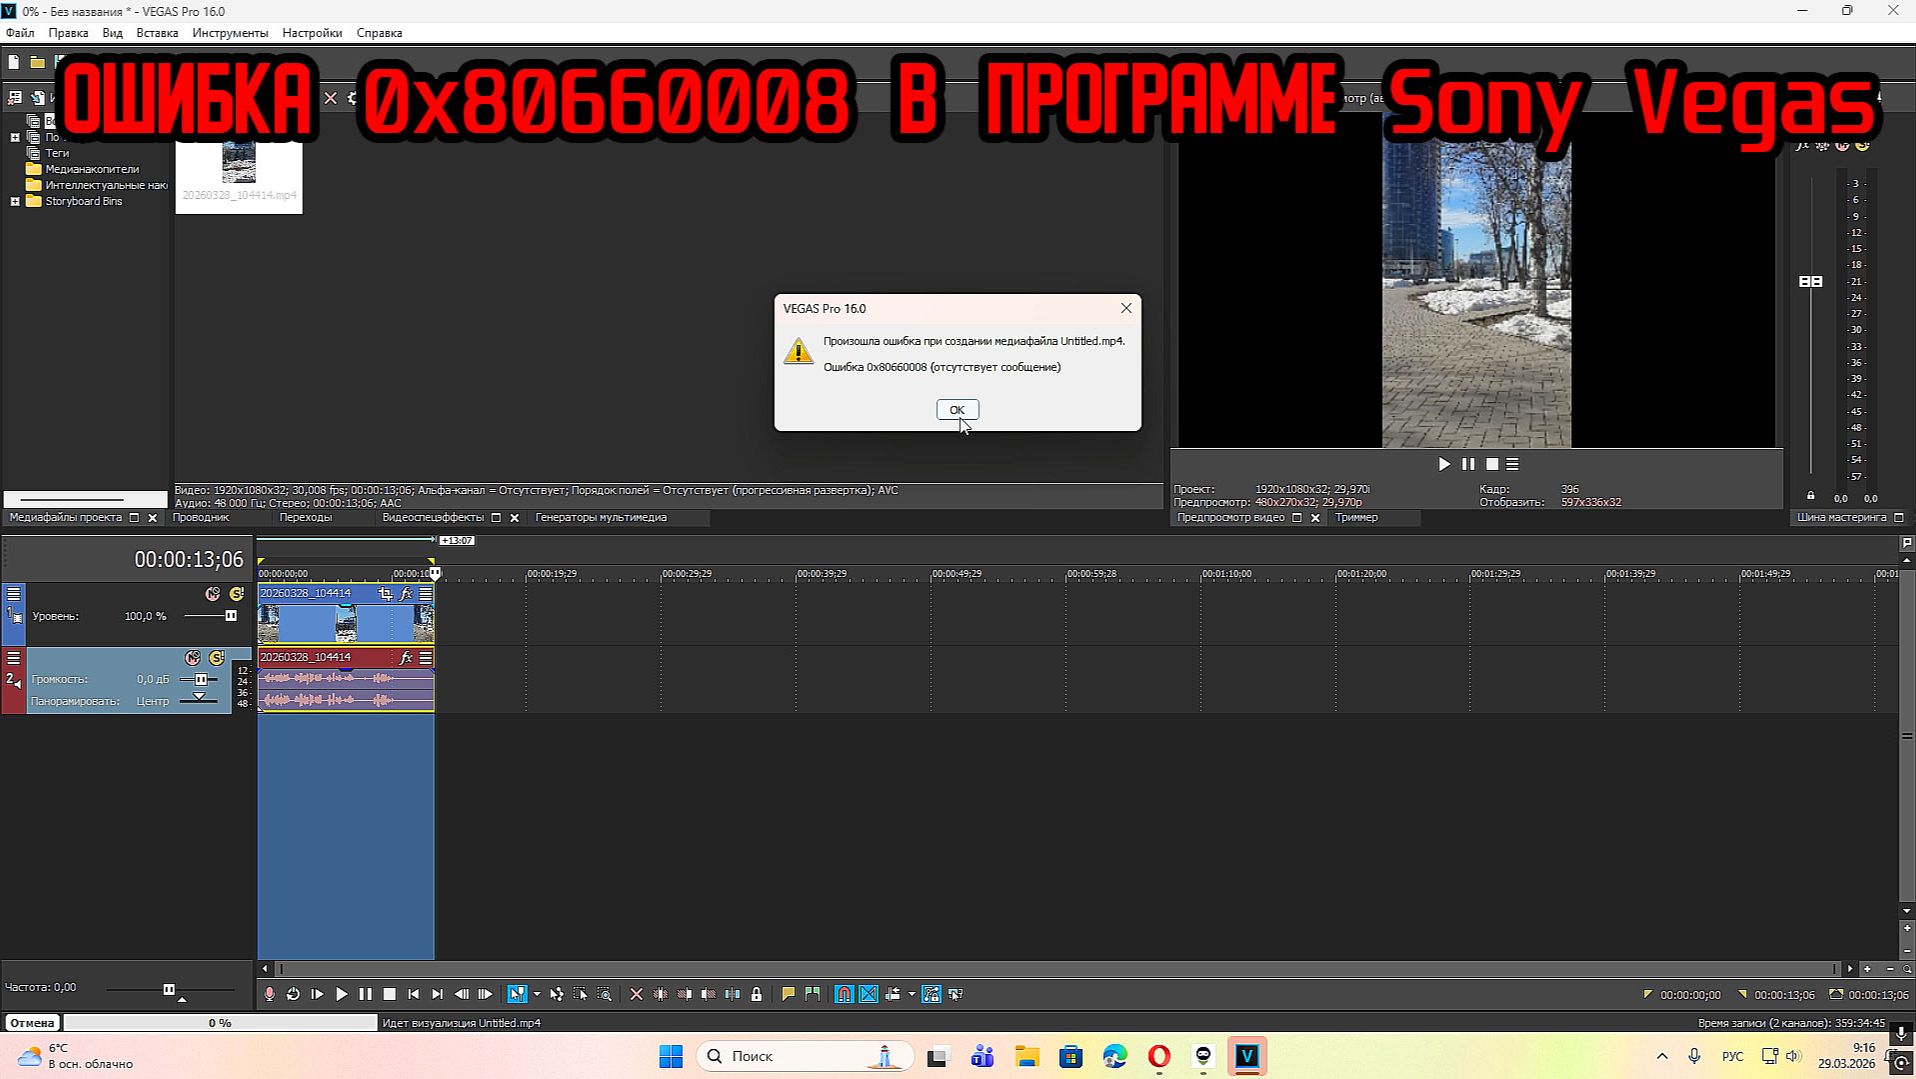
Task: Click the red X Delete icon
Action: pos(636,994)
